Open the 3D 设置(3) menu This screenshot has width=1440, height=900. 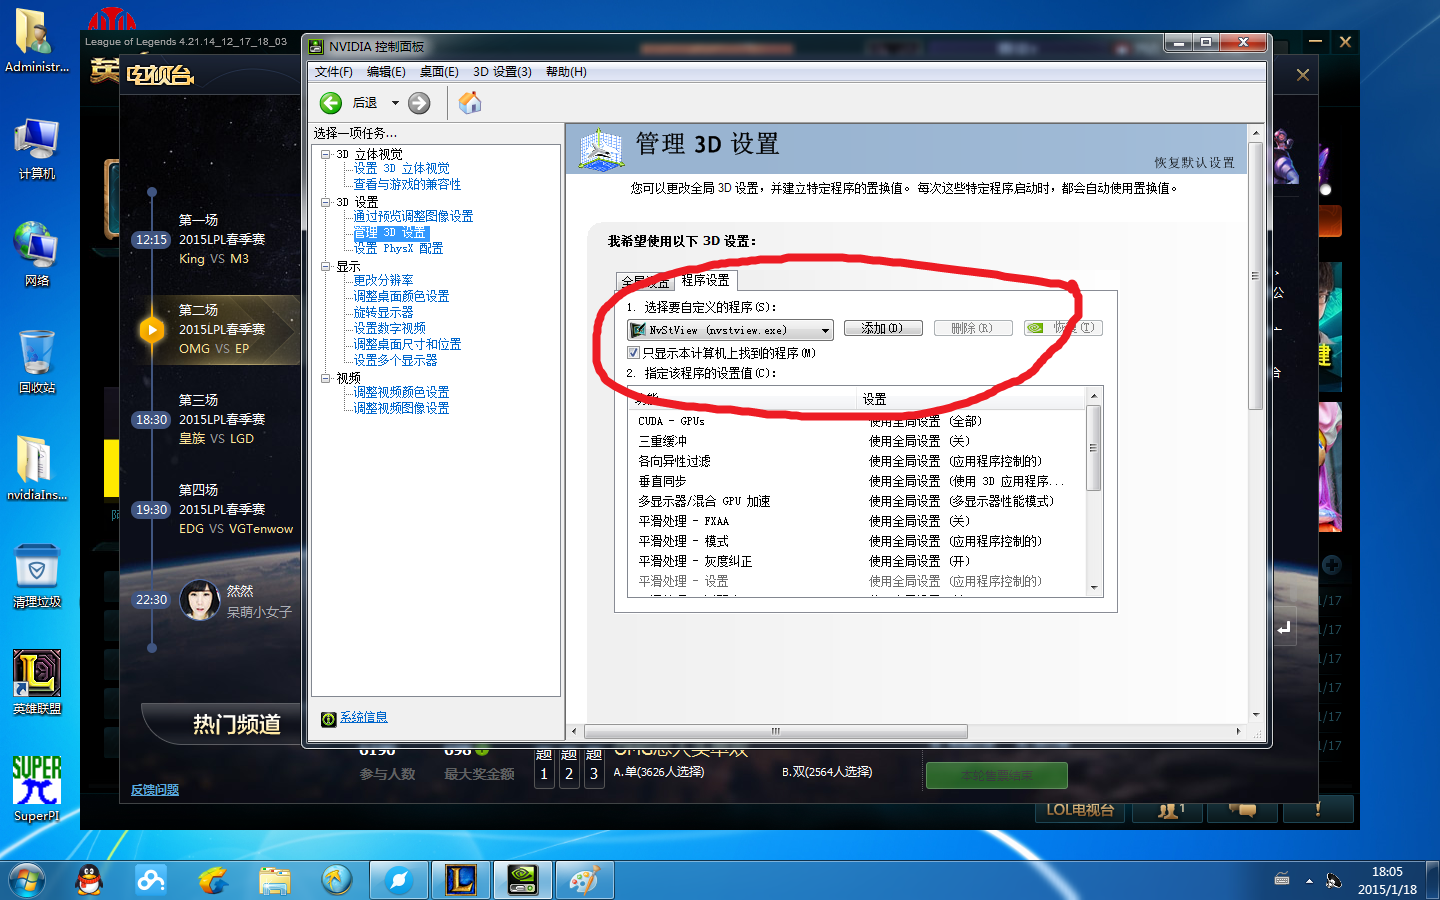502,72
